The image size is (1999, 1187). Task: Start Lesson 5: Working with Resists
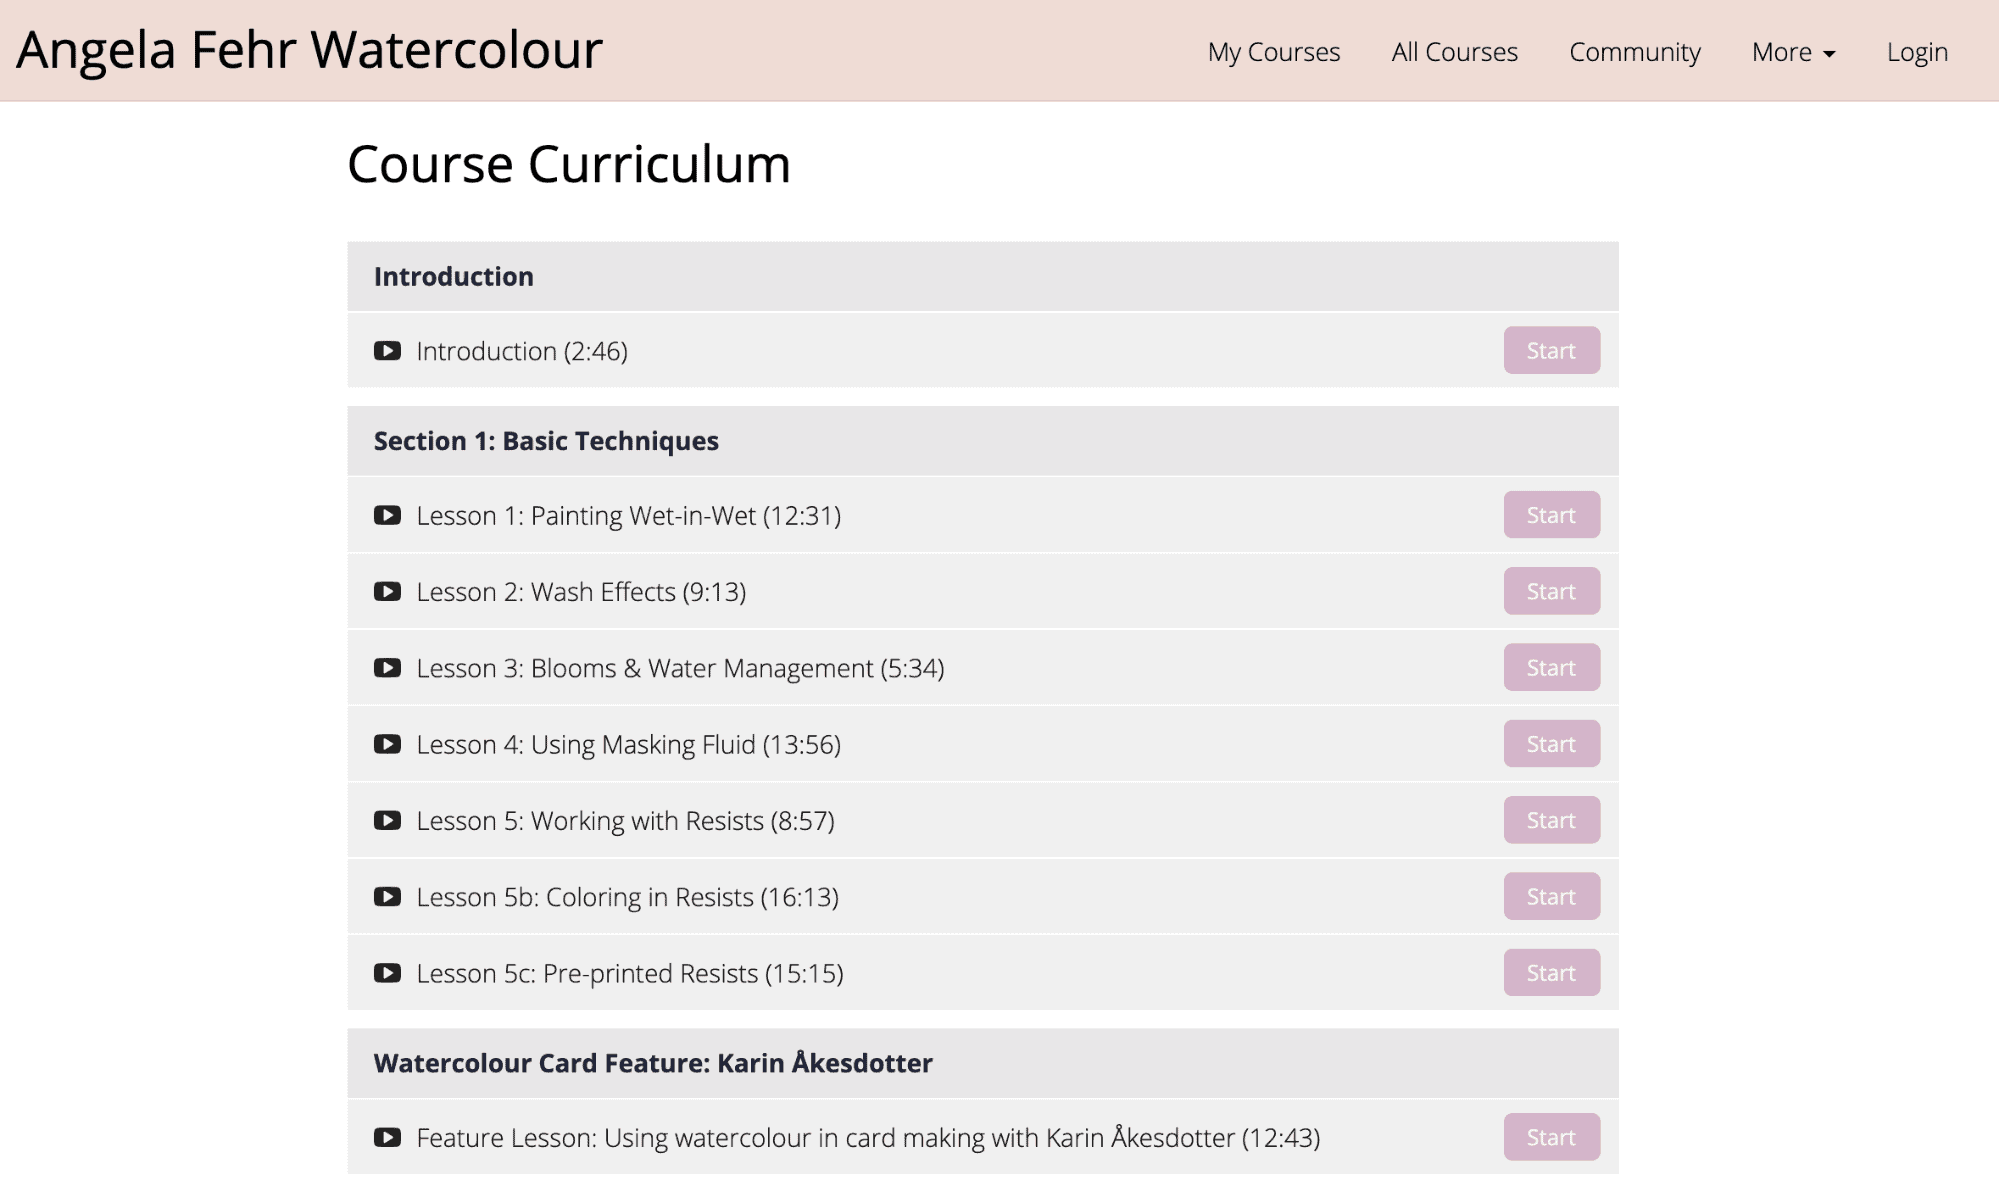click(x=1551, y=820)
